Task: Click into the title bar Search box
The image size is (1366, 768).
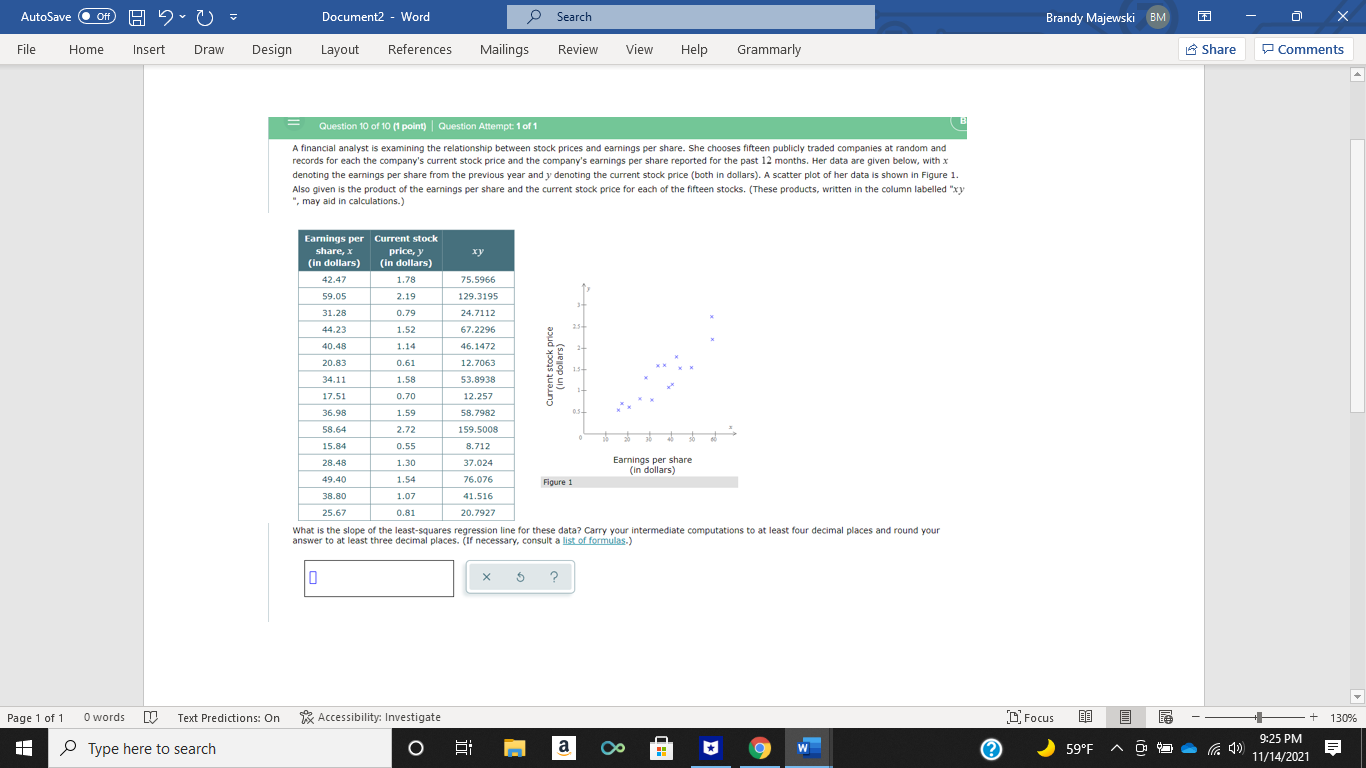Action: point(690,17)
